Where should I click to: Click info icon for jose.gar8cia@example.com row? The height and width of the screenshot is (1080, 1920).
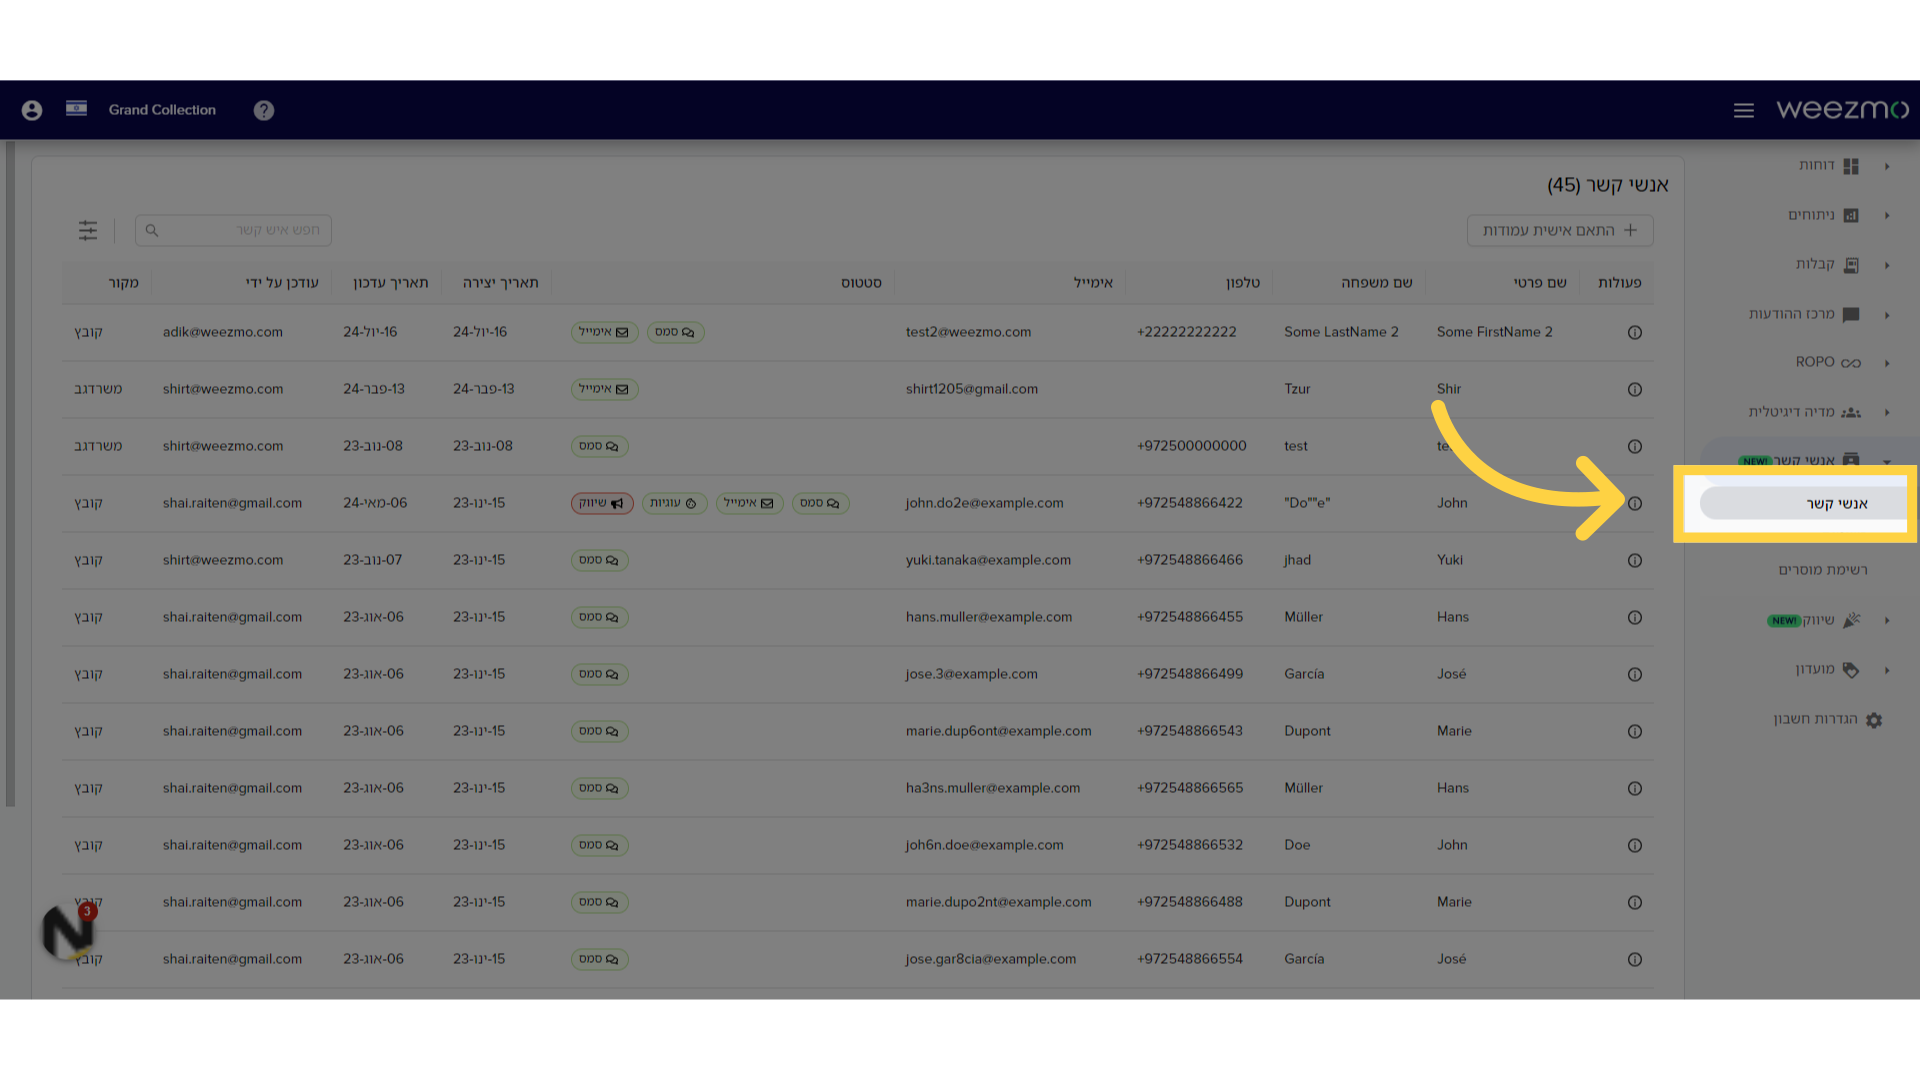[x=1635, y=959]
